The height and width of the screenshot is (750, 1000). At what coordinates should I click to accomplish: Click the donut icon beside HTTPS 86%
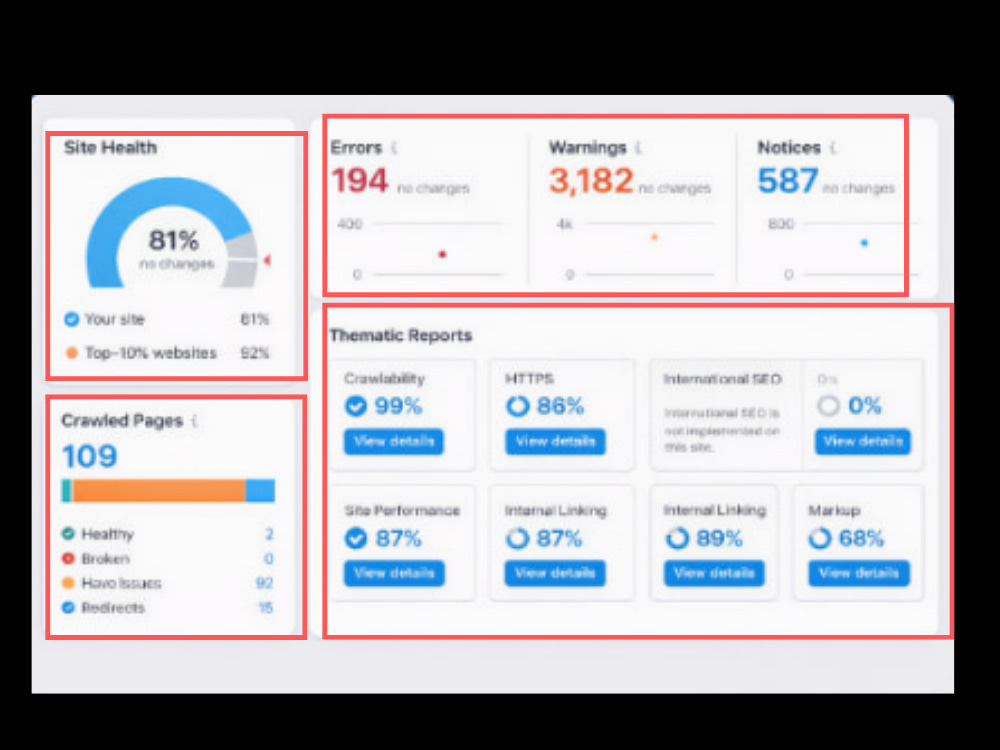tap(517, 406)
